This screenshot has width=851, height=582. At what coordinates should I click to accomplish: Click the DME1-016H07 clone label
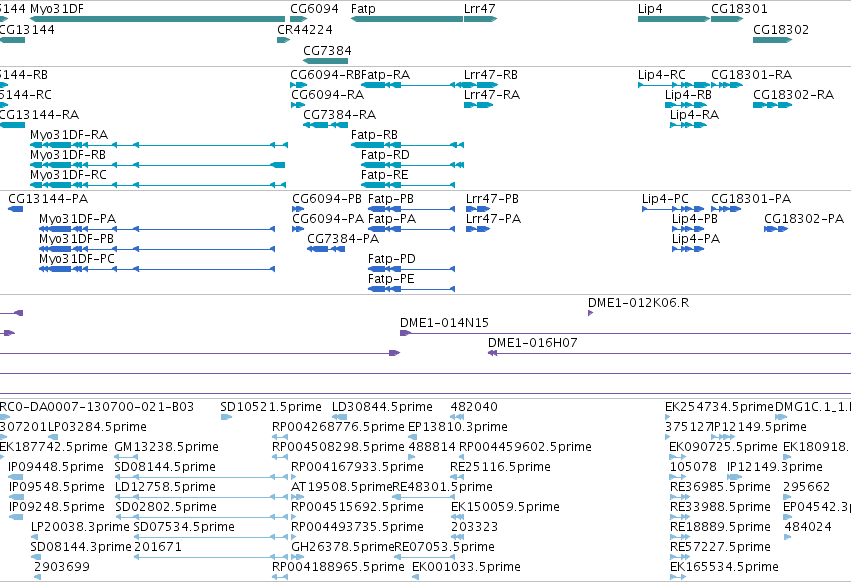pos(533,343)
